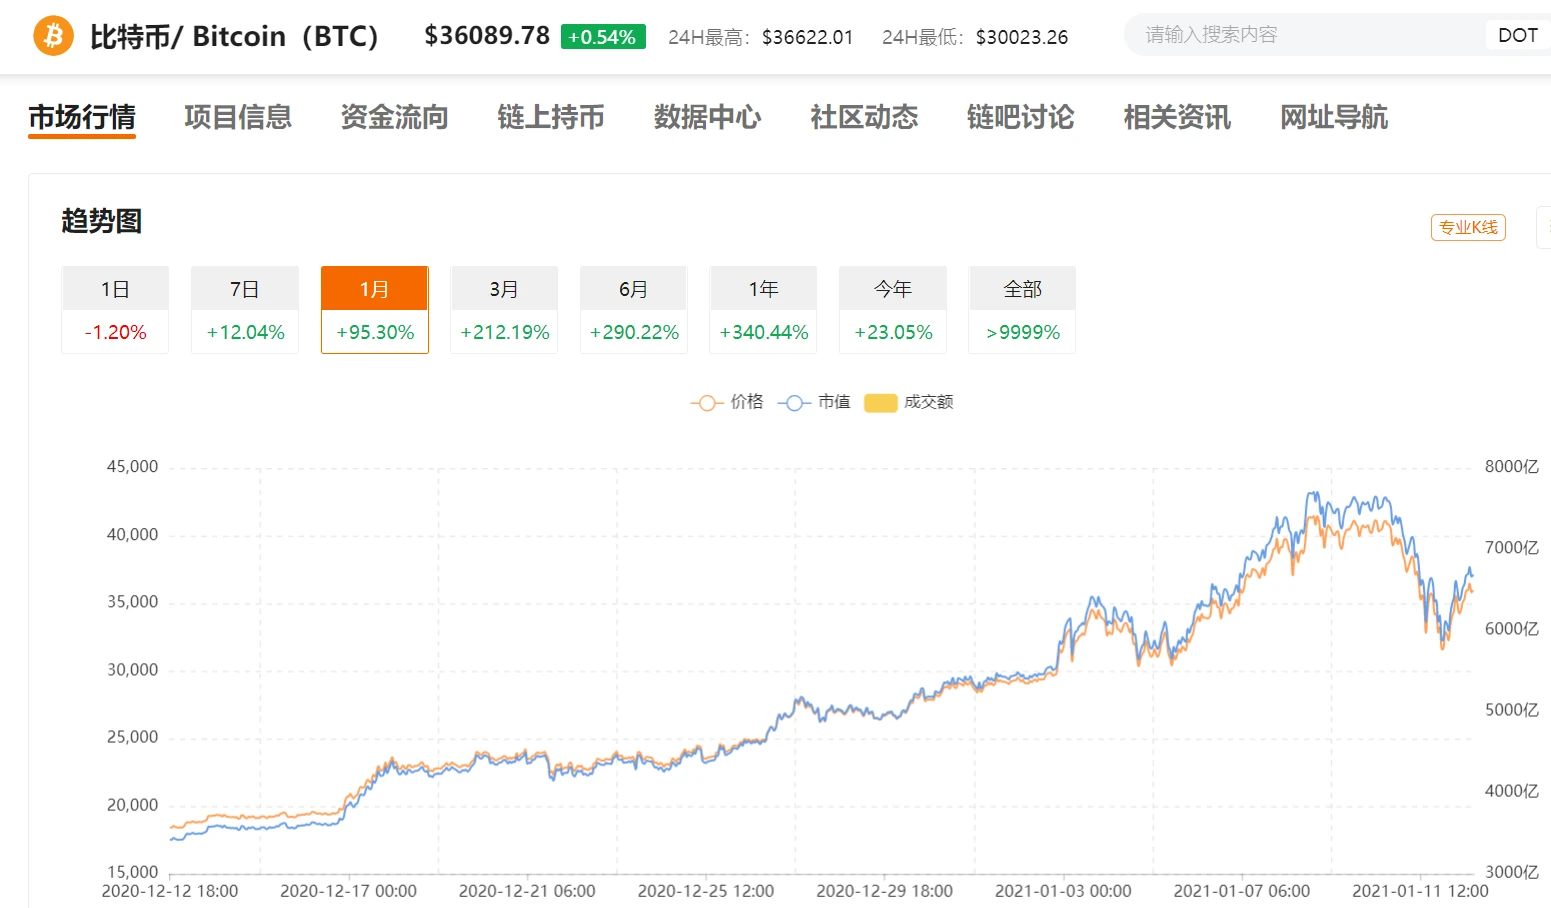Switch to the 项目信息 tab
Image resolution: width=1551 pixels, height=908 pixels.
pyautogui.click(x=238, y=117)
